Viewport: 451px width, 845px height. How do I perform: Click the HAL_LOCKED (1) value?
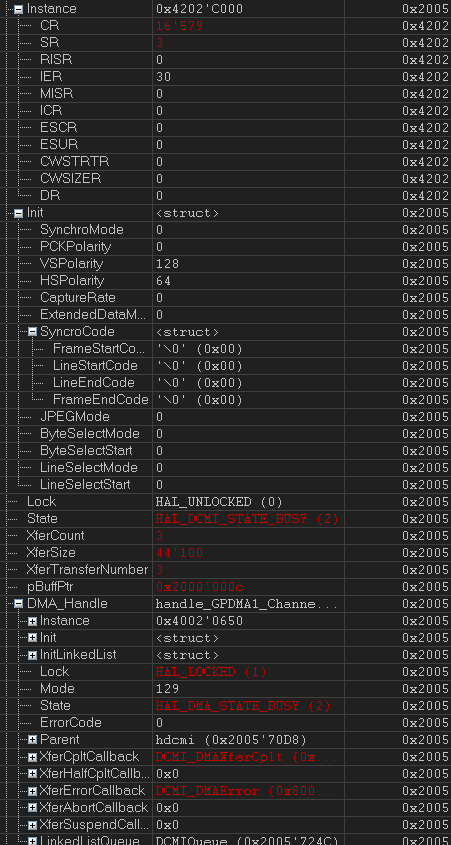point(211,672)
